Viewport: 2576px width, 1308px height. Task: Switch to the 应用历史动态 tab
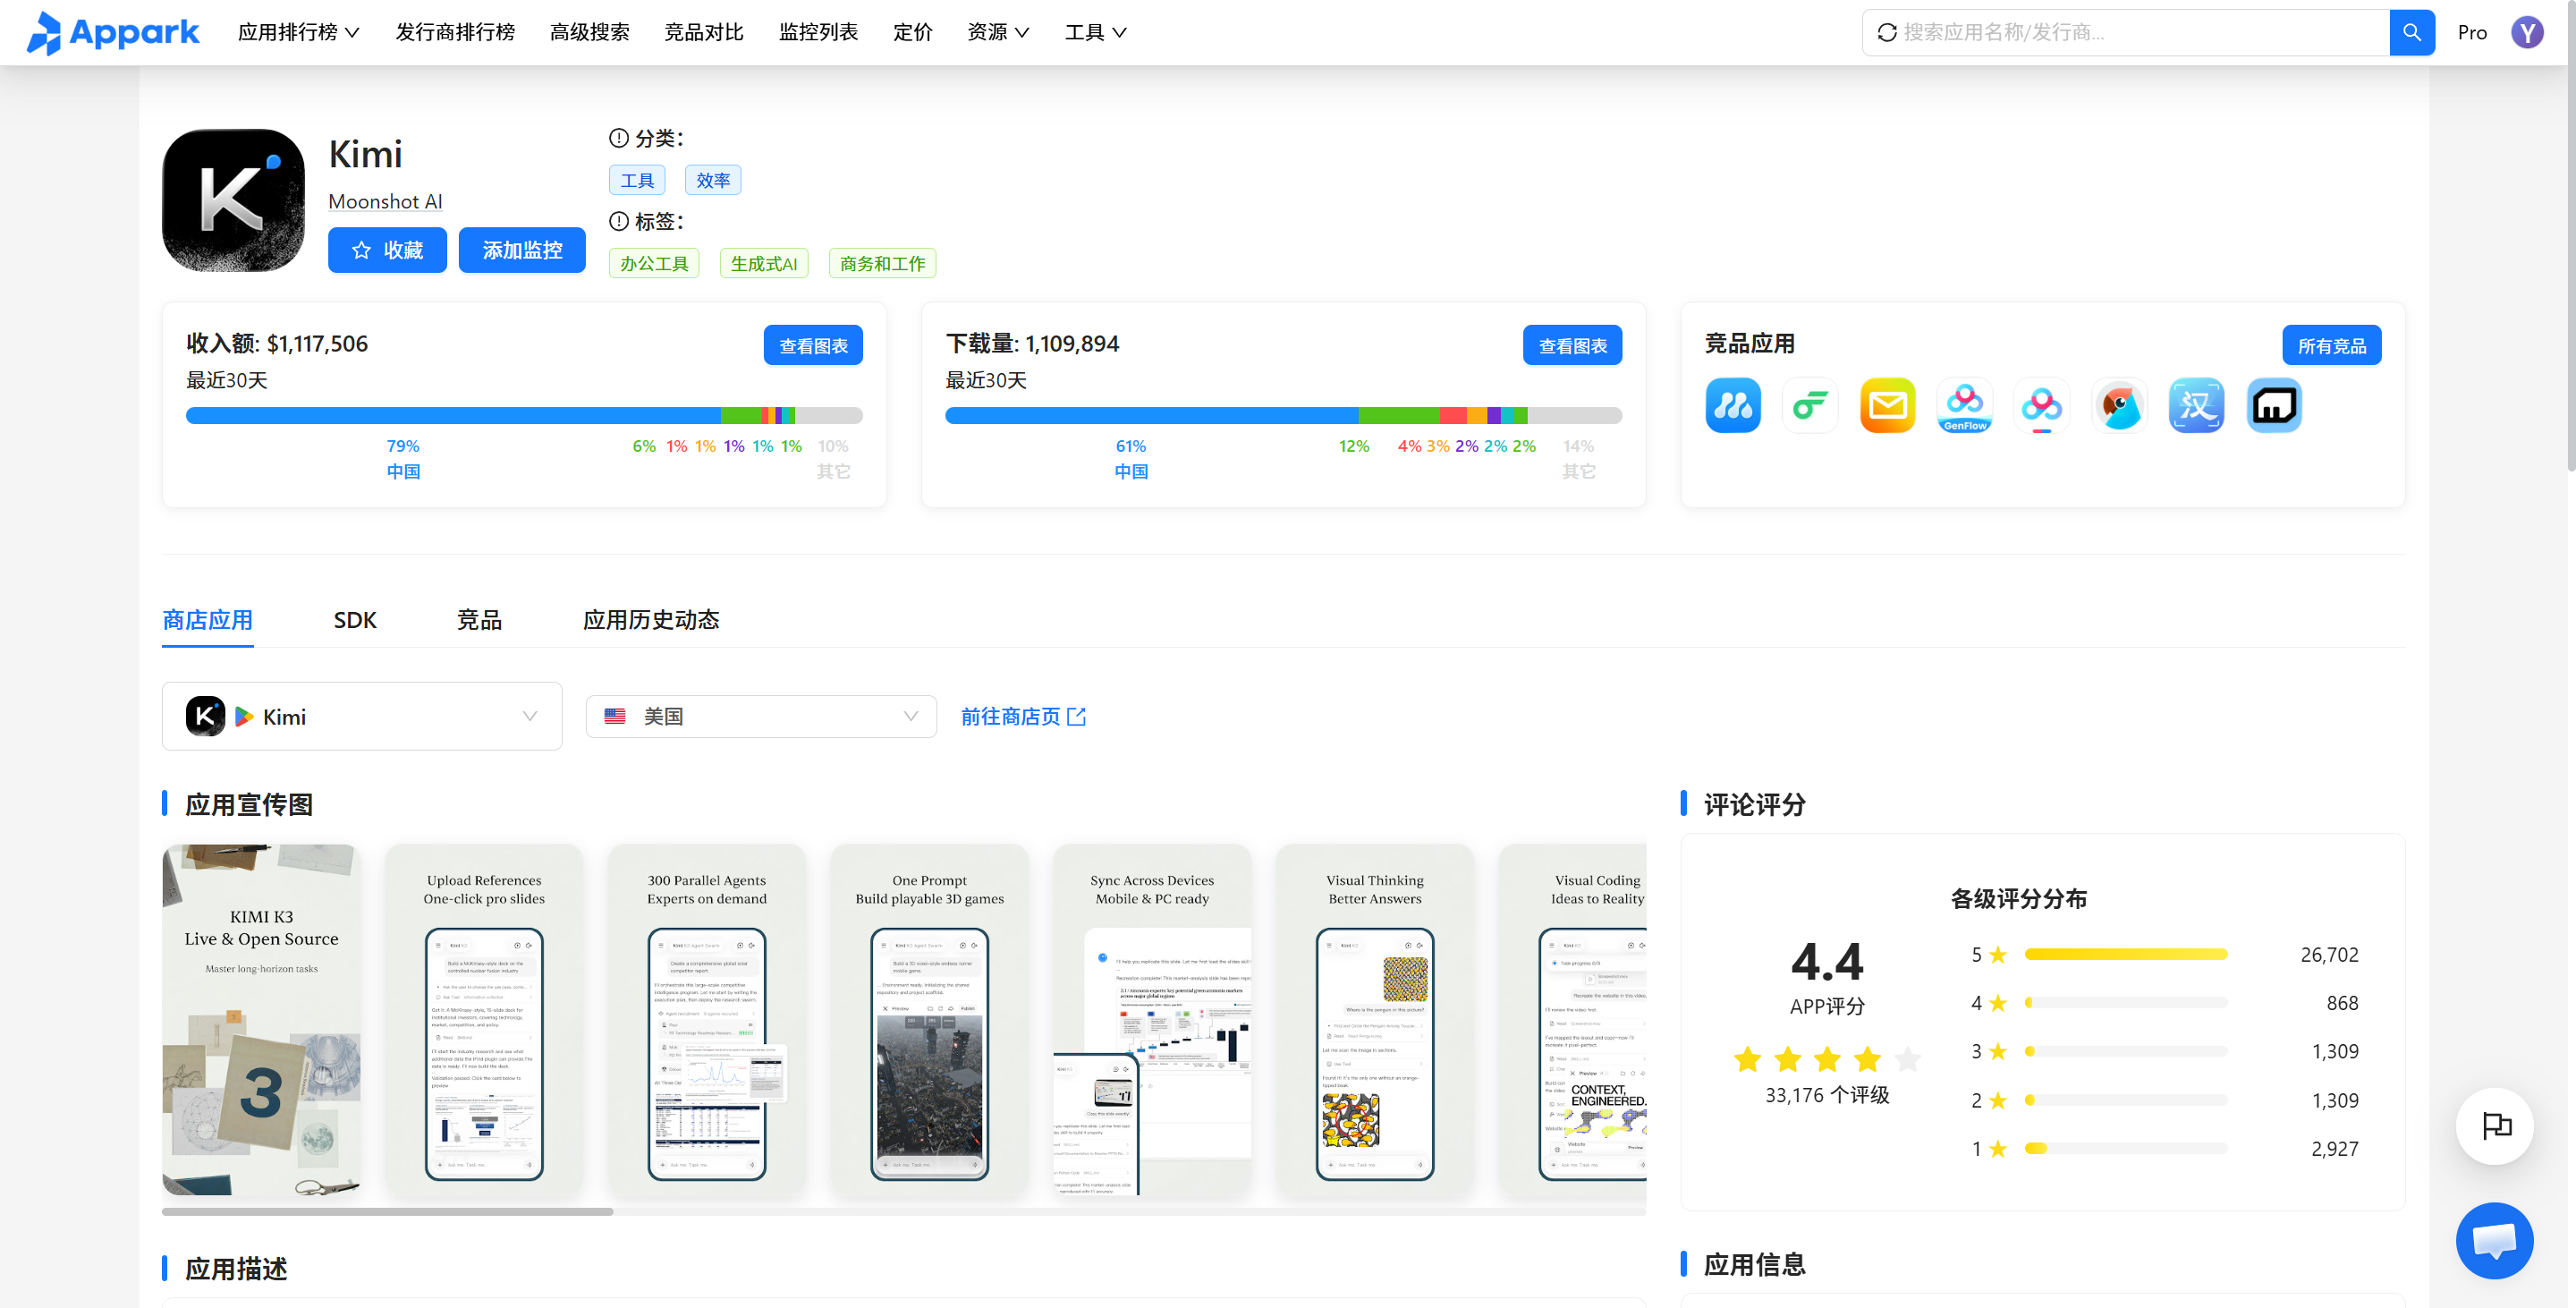(x=651, y=620)
